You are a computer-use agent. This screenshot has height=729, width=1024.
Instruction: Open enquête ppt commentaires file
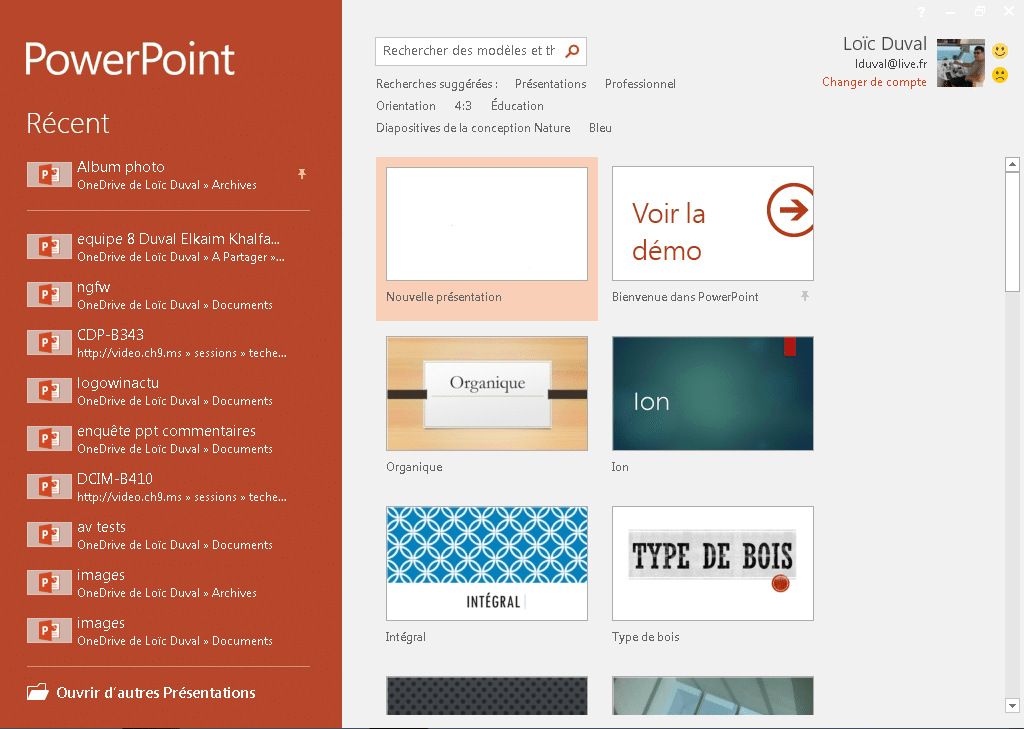168,439
